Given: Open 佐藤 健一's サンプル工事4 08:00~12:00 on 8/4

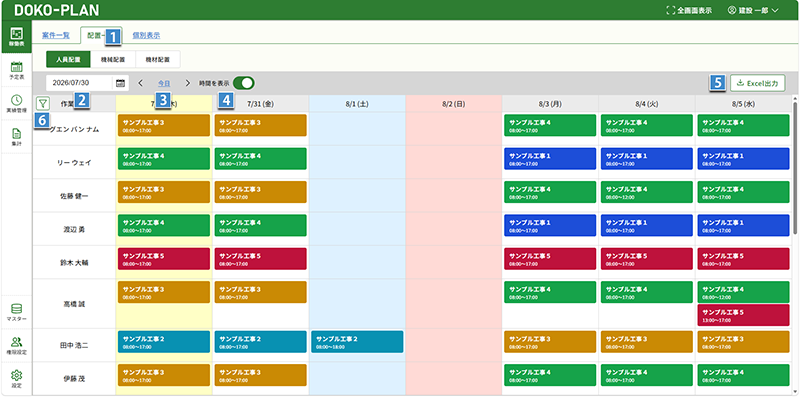Looking at the screenshot, I should click(x=647, y=192).
